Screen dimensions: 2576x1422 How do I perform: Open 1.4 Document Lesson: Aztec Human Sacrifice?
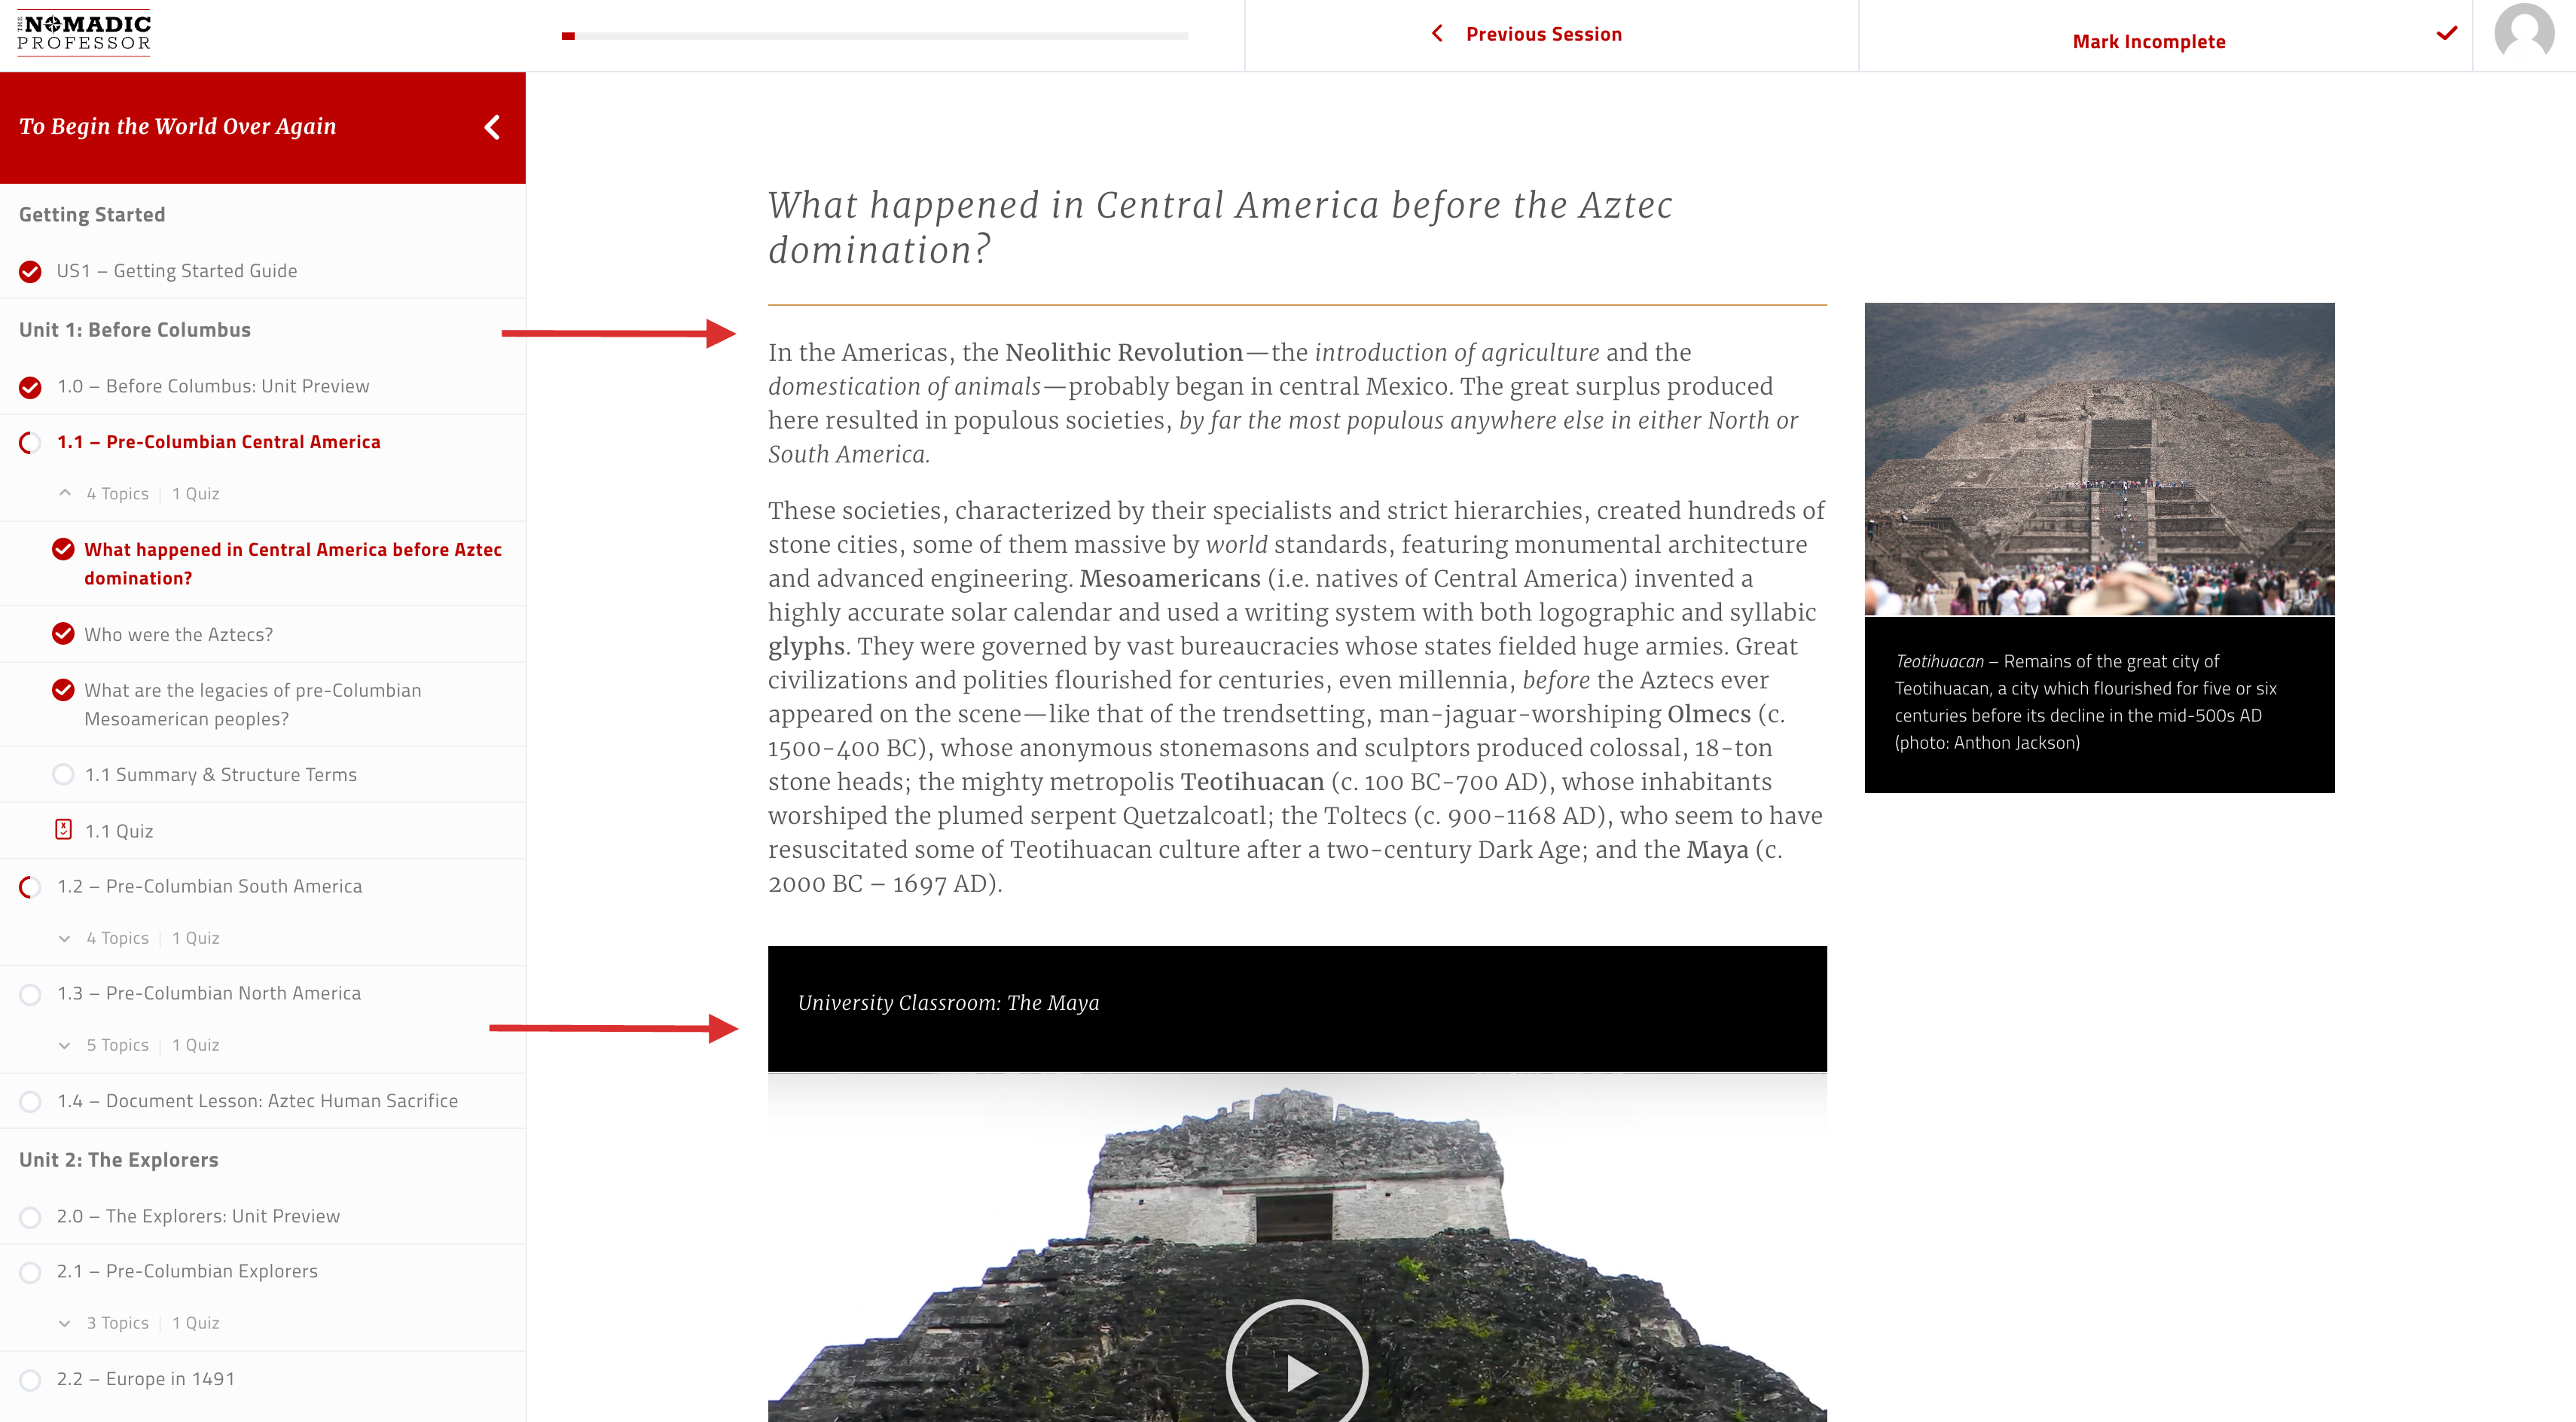pos(258,1100)
